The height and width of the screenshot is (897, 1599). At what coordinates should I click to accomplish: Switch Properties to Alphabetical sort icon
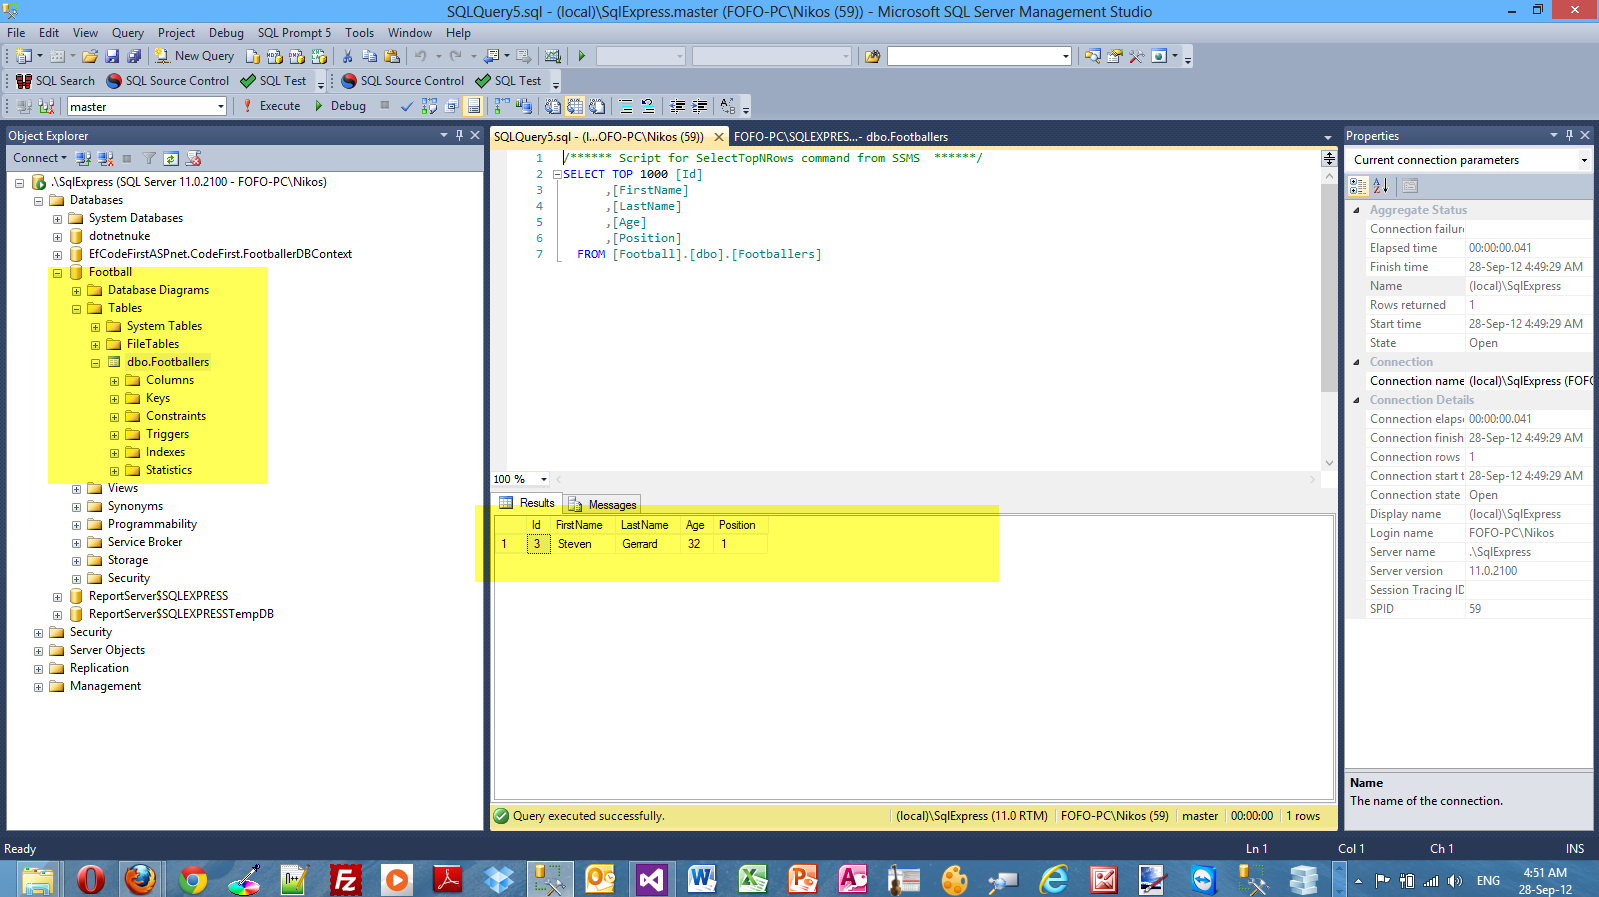[x=1381, y=186]
